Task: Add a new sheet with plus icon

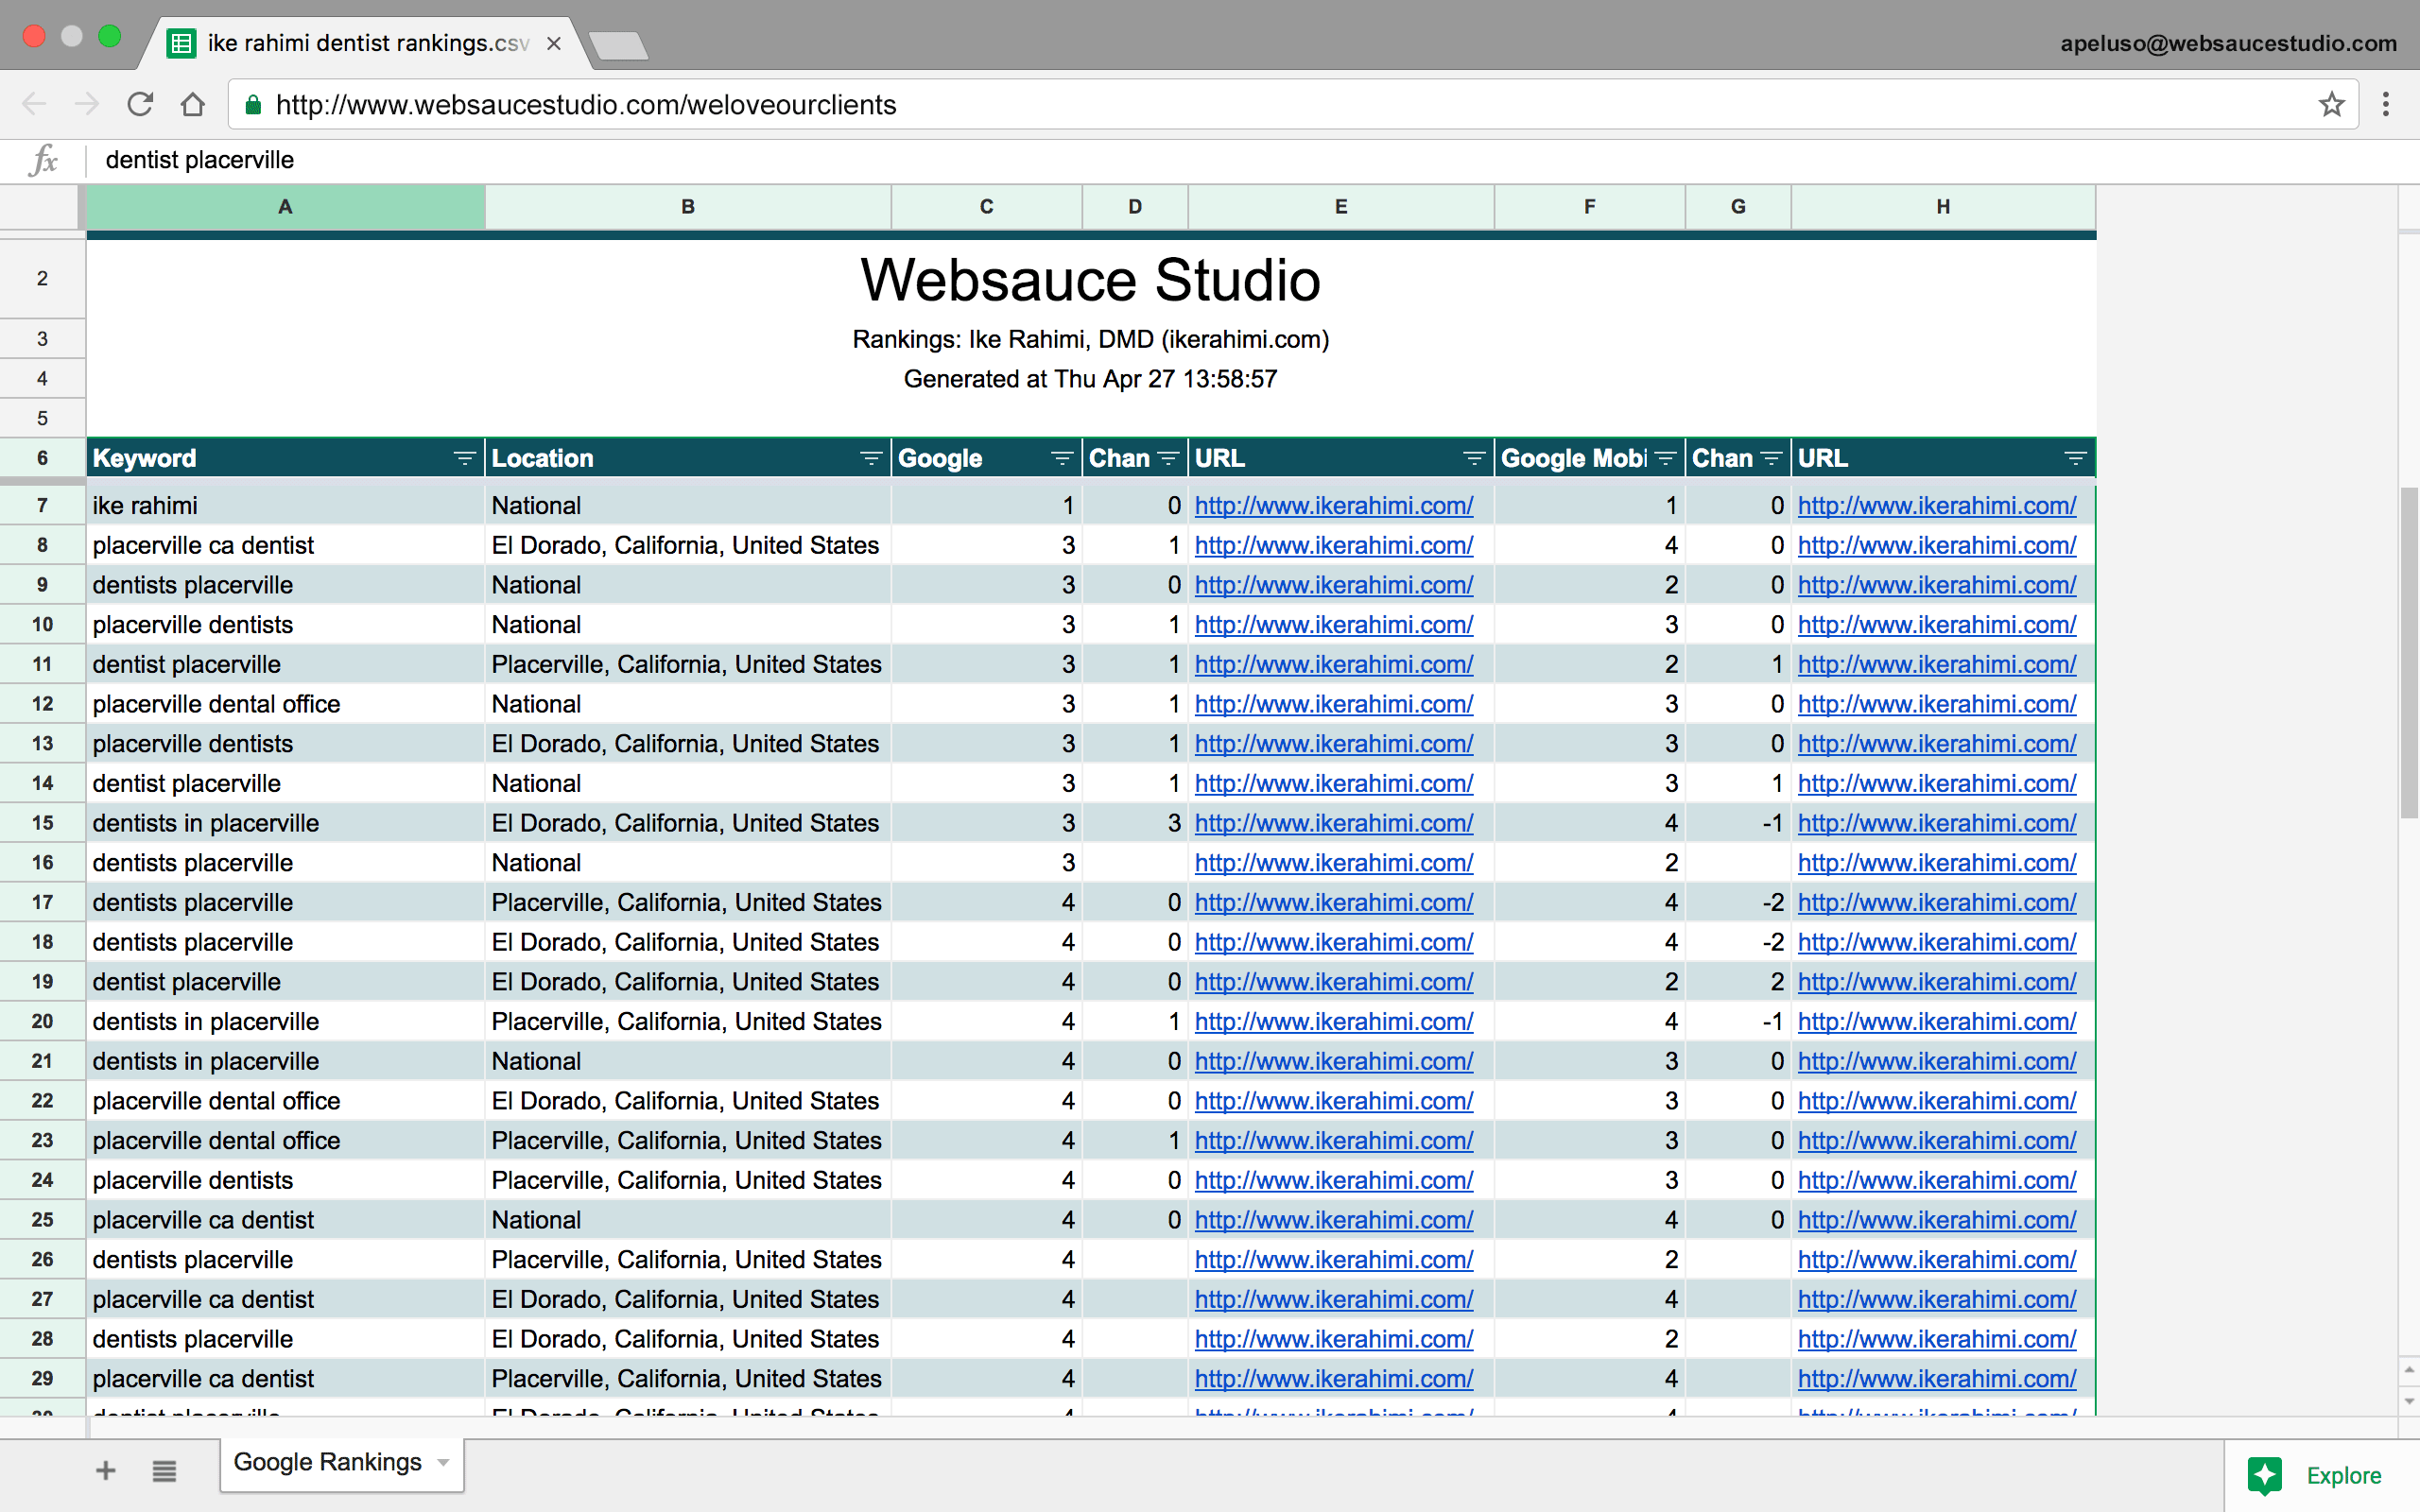Action: (x=106, y=1470)
